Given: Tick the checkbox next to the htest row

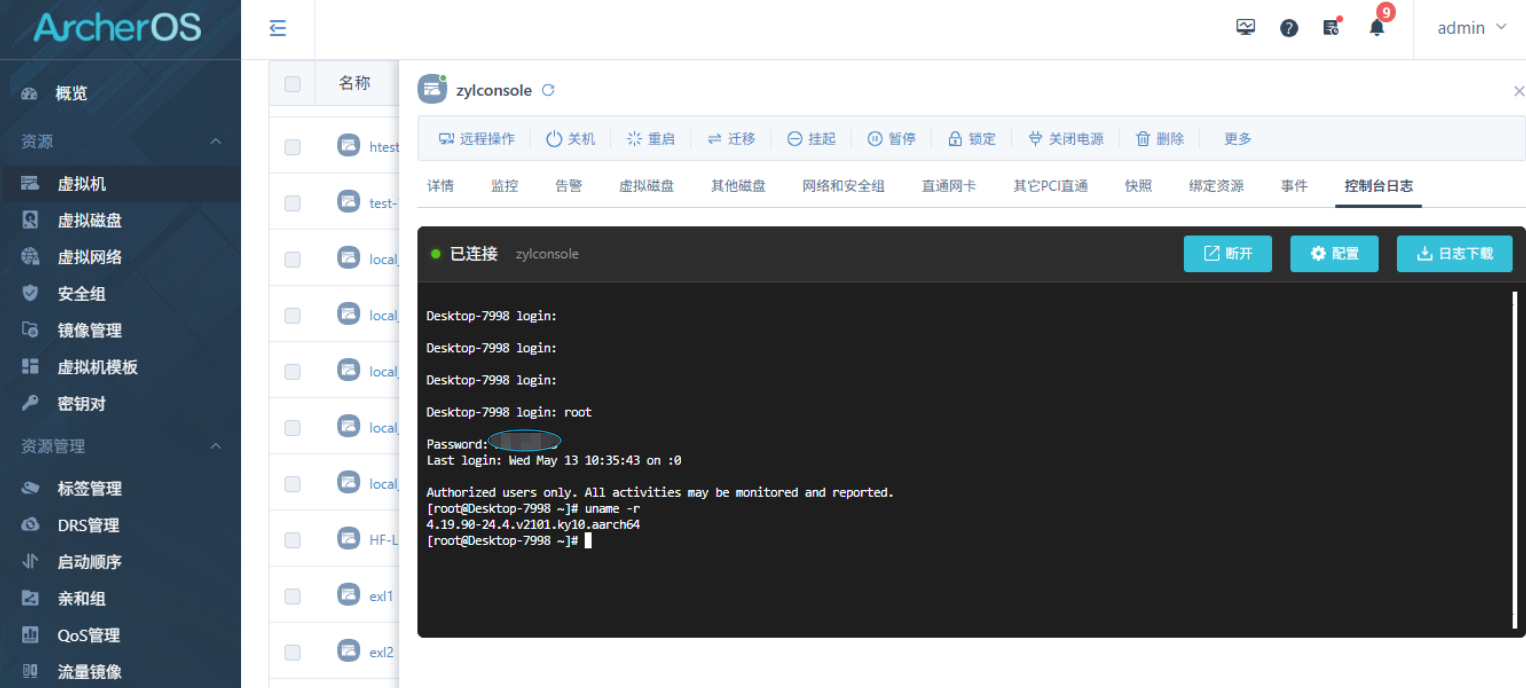Looking at the screenshot, I should (292, 147).
